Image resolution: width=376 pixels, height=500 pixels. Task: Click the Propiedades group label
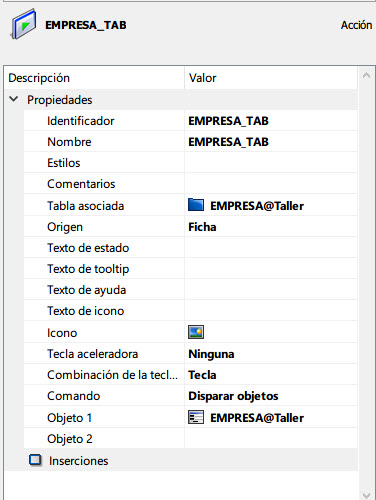60,100
